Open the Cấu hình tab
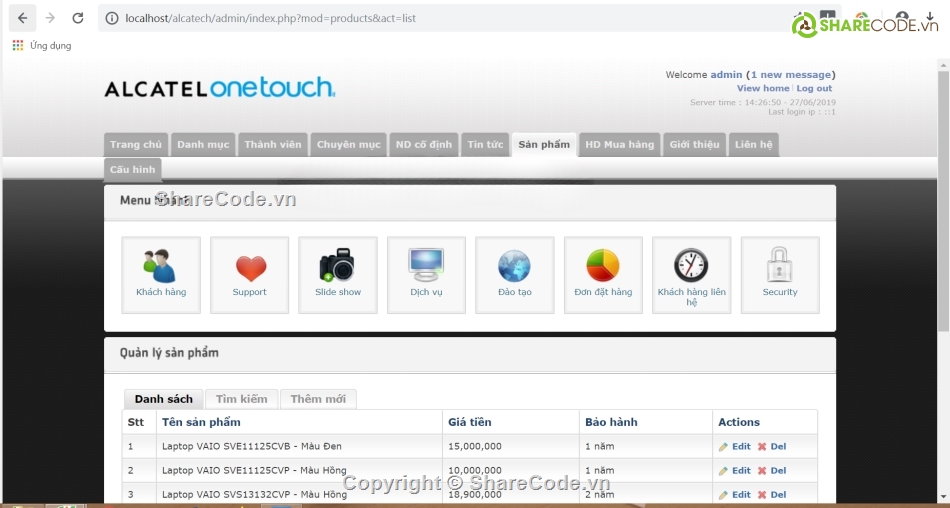The width and height of the screenshot is (950, 508). (133, 170)
